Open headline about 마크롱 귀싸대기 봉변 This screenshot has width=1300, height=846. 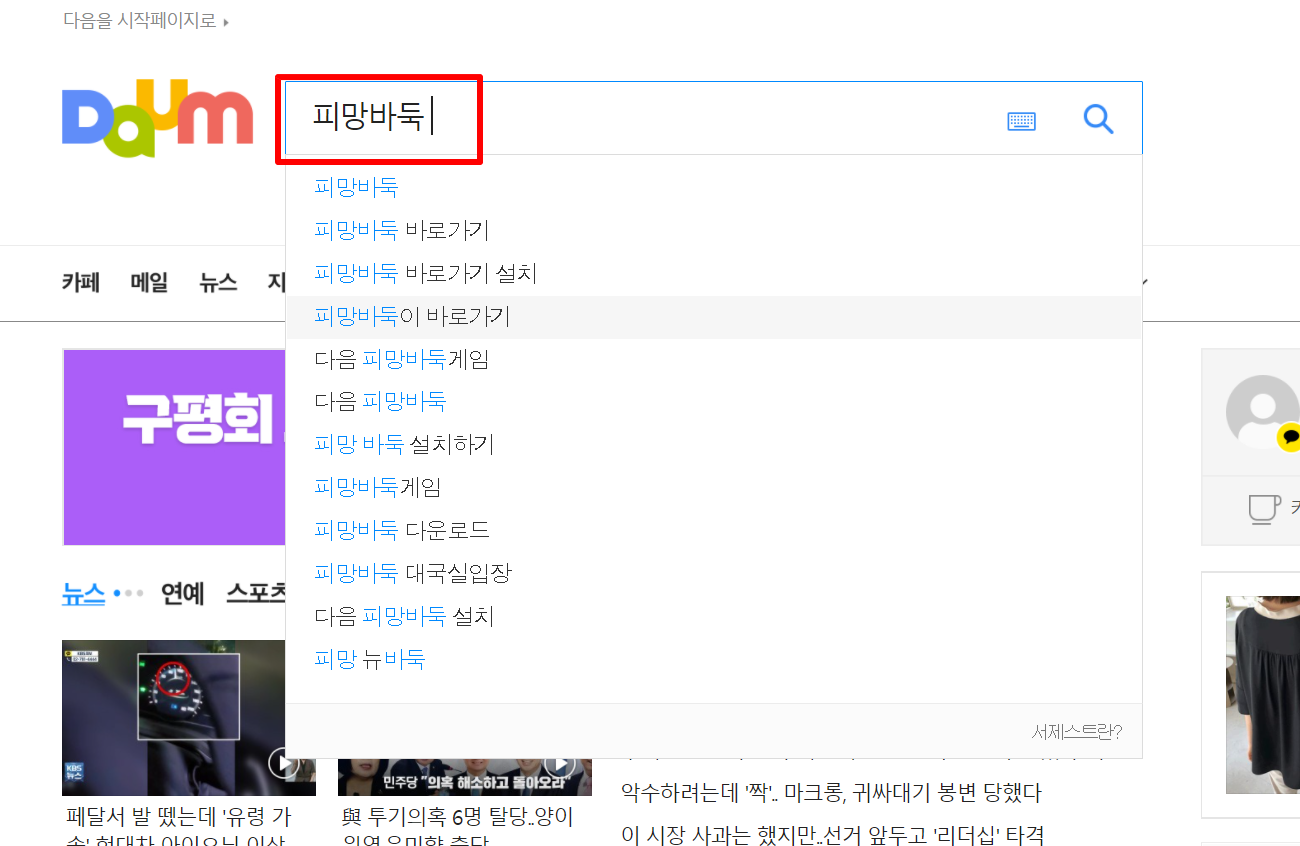tap(831, 794)
